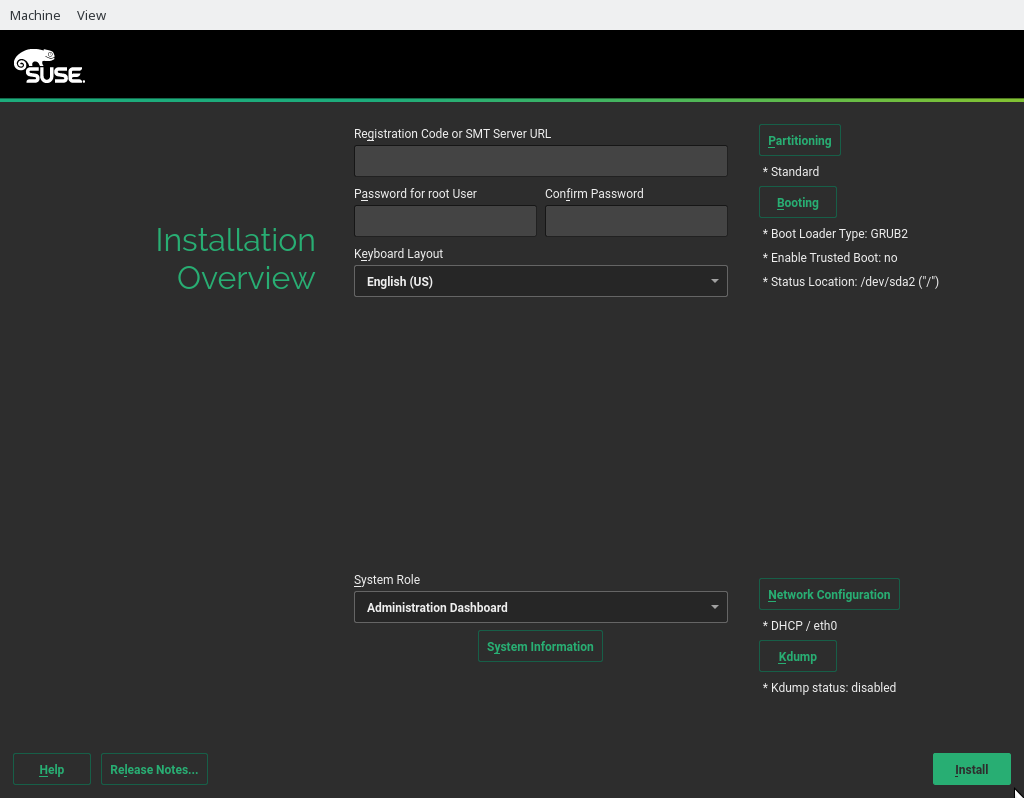Open the Machine menu
This screenshot has width=1024, height=798.
click(35, 15)
